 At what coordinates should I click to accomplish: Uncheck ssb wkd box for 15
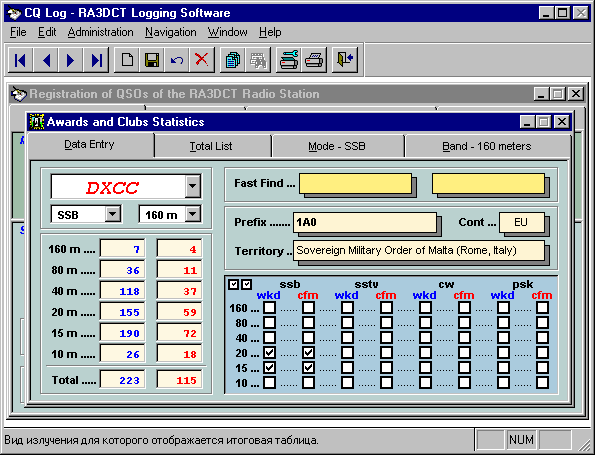pos(269,367)
